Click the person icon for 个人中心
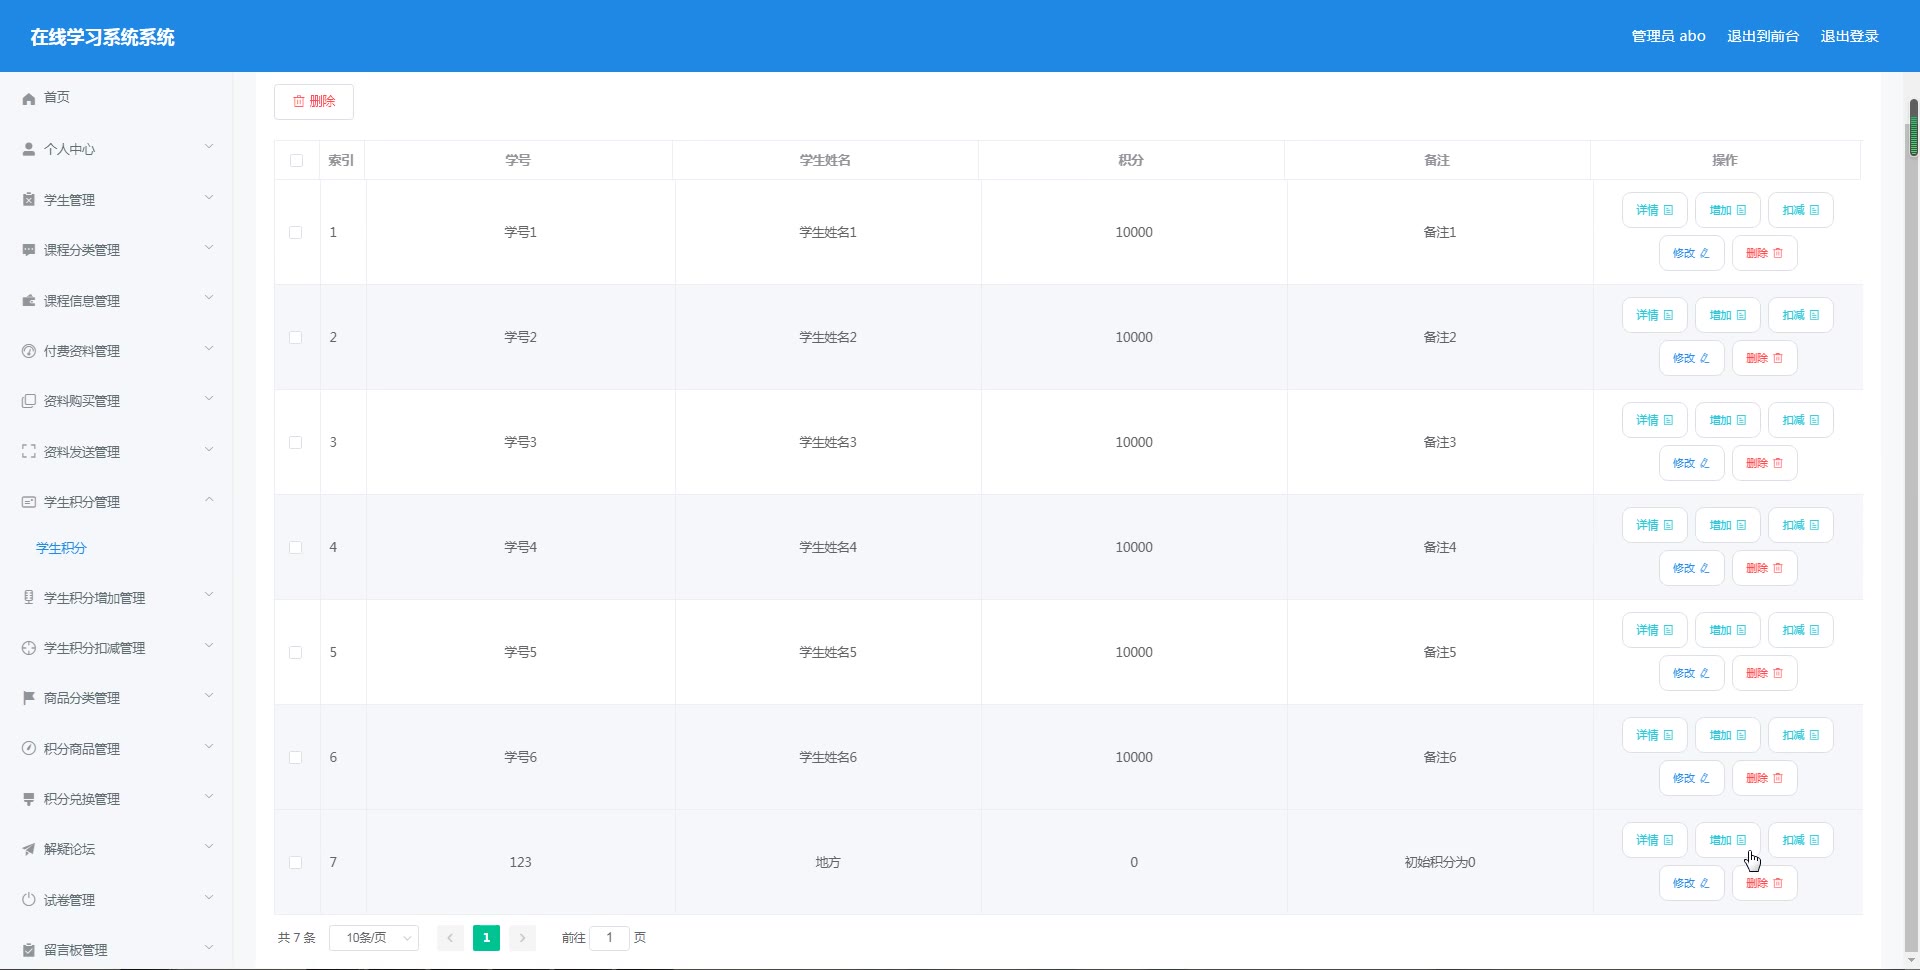1920x970 pixels. click(x=29, y=149)
